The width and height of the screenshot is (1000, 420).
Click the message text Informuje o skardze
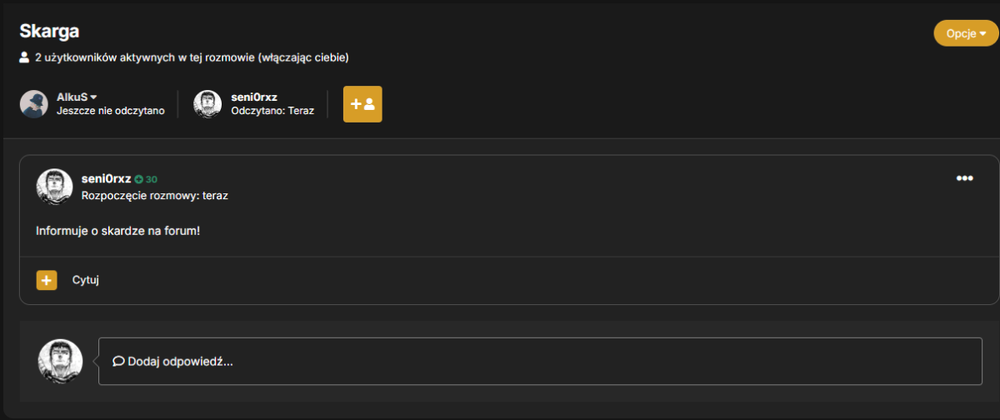pyautogui.click(x=118, y=231)
